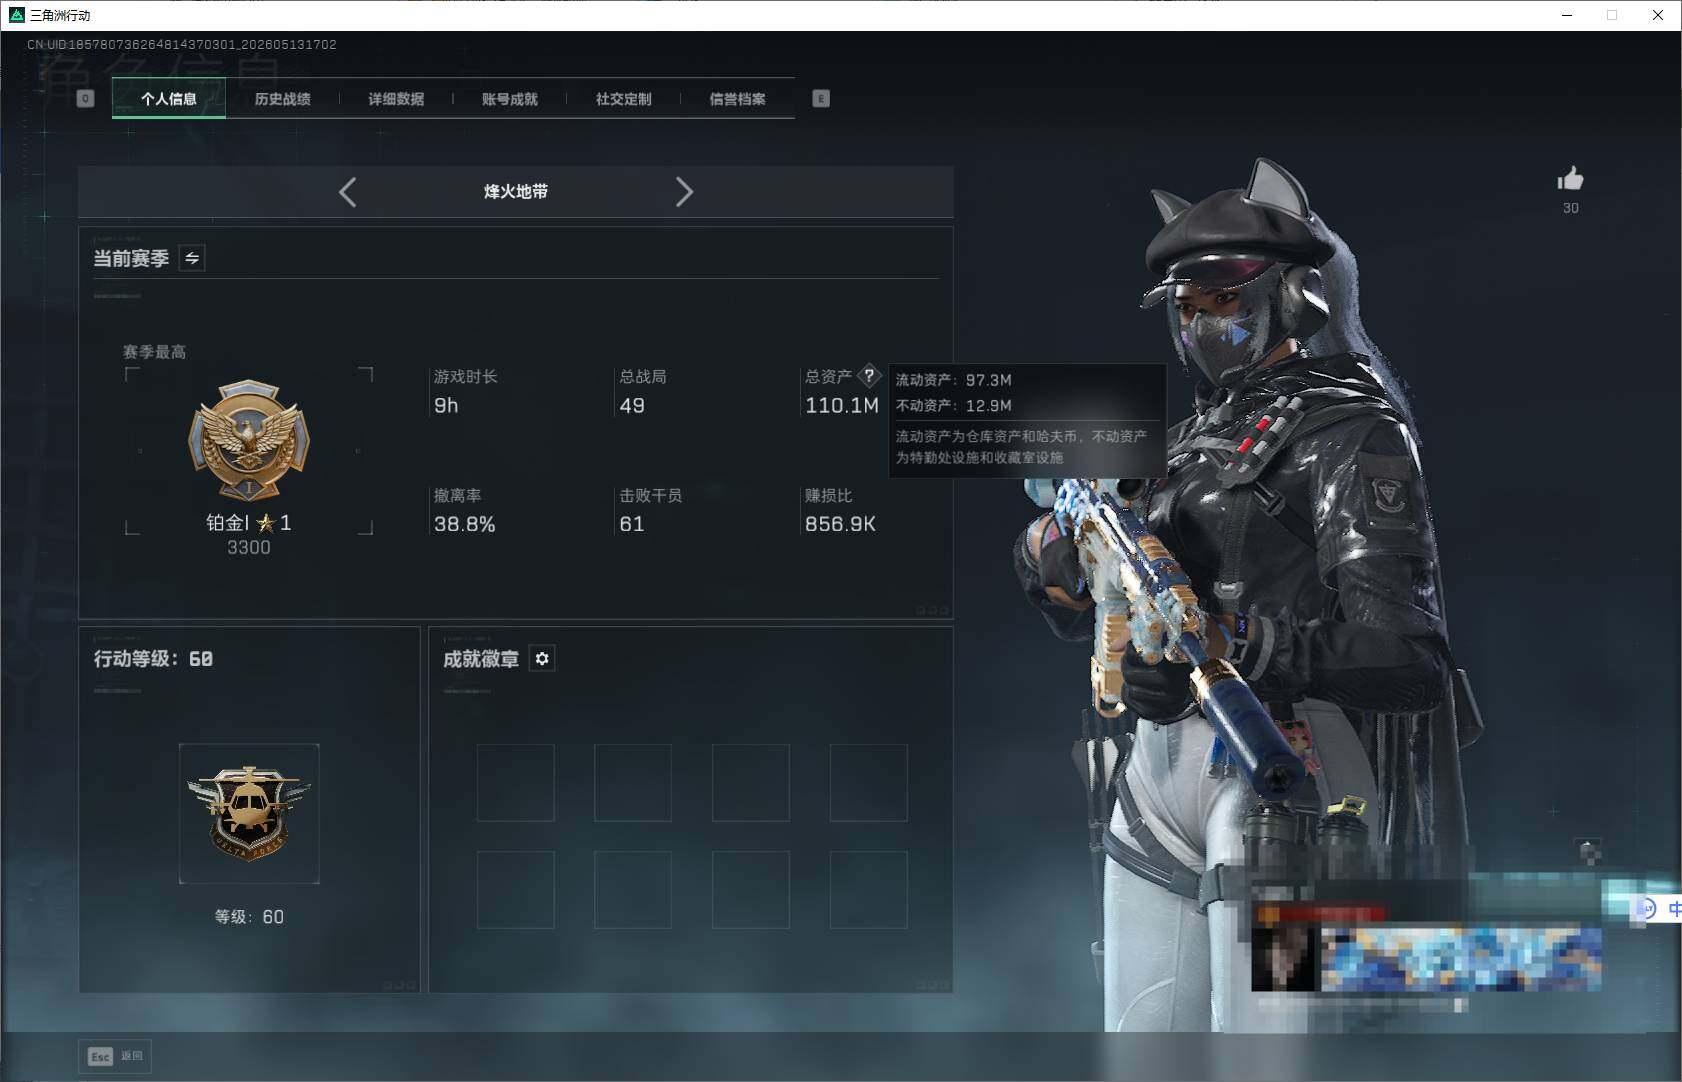Image resolution: width=1682 pixels, height=1082 pixels.
Task: Click the 成就徽章 heading
Action: click(481, 659)
